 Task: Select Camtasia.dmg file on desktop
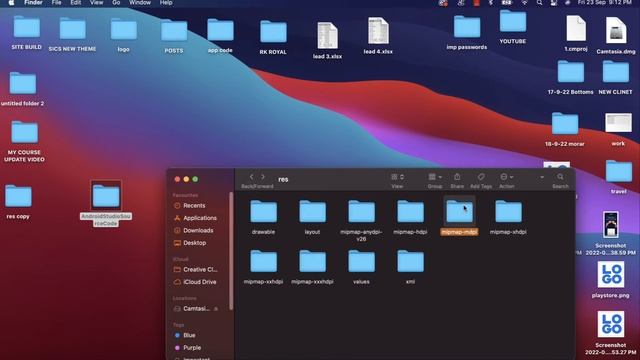coord(616,31)
